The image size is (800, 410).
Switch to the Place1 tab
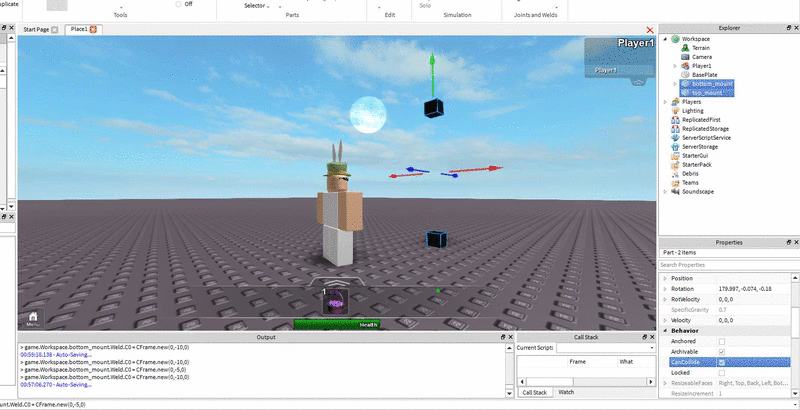tap(79, 29)
